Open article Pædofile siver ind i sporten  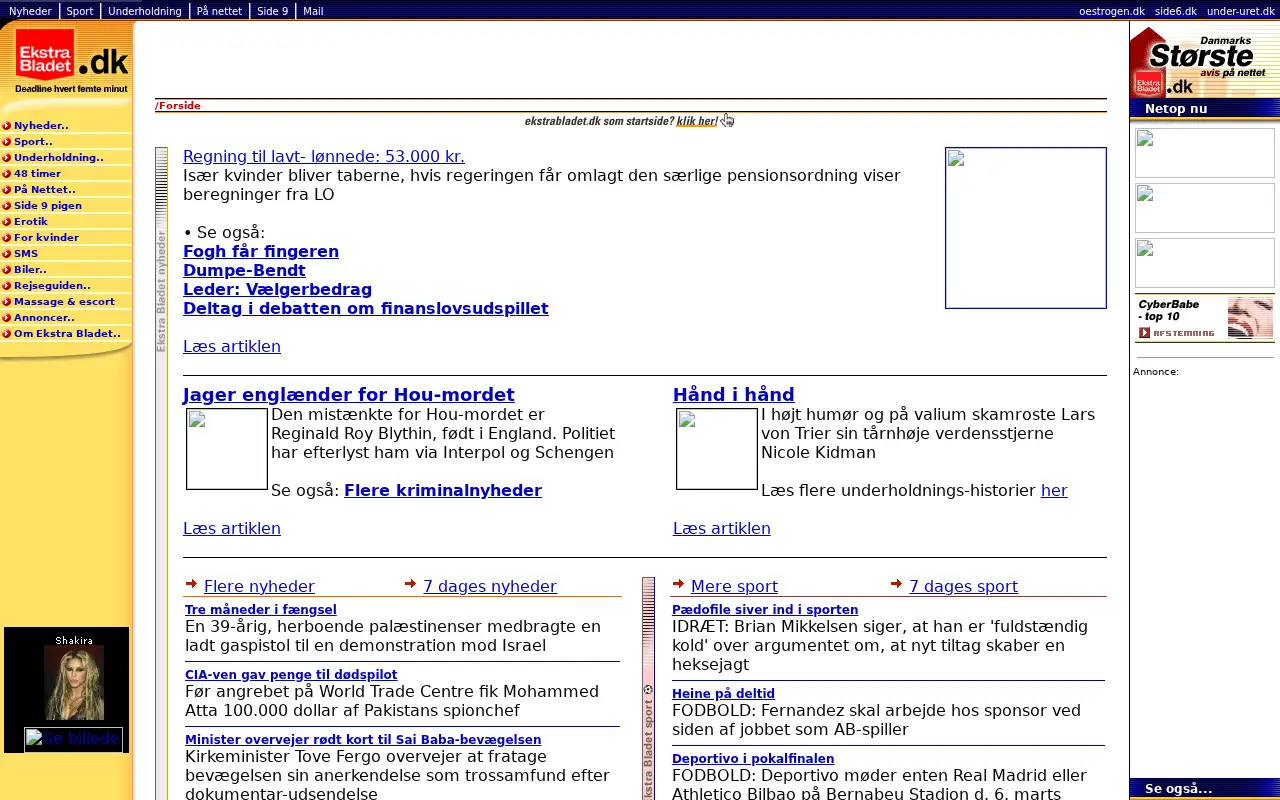click(x=765, y=609)
